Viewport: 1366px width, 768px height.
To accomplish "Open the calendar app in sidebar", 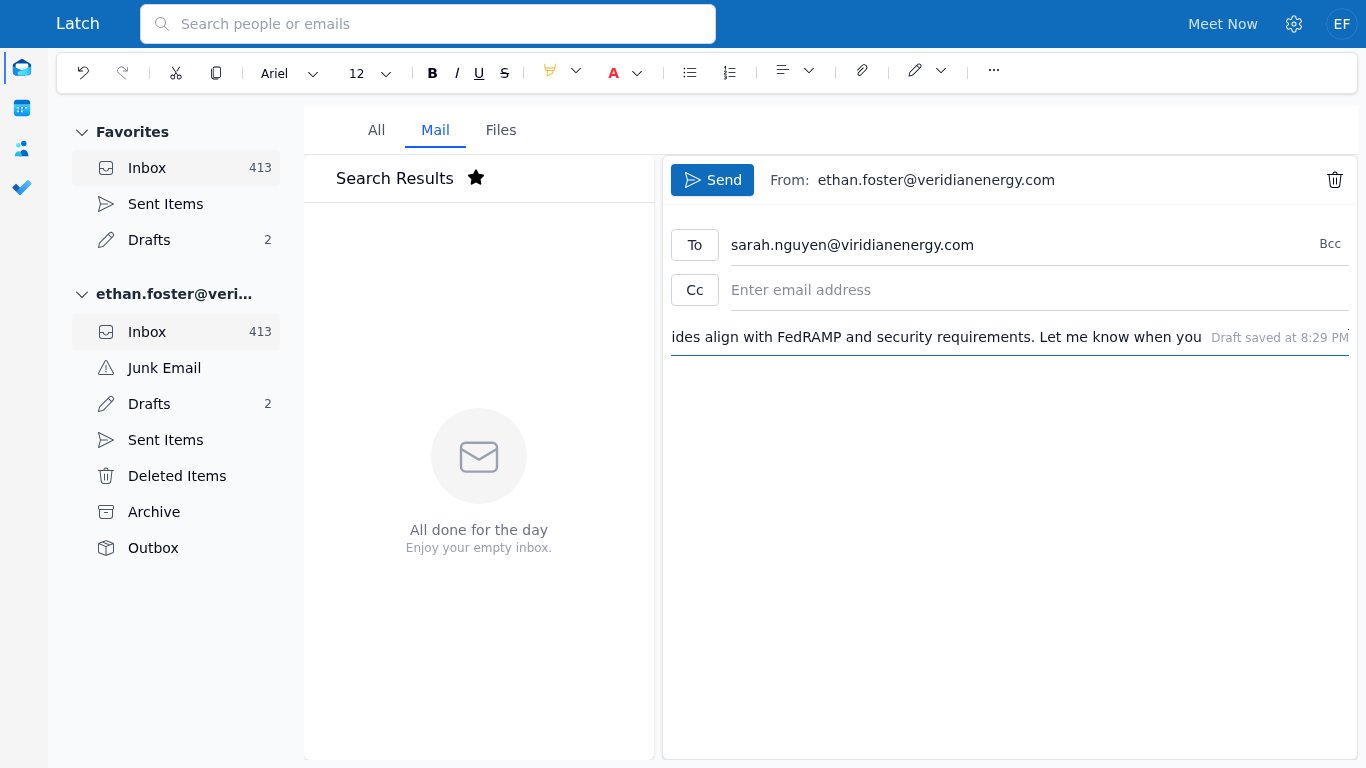I will tap(22, 108).
